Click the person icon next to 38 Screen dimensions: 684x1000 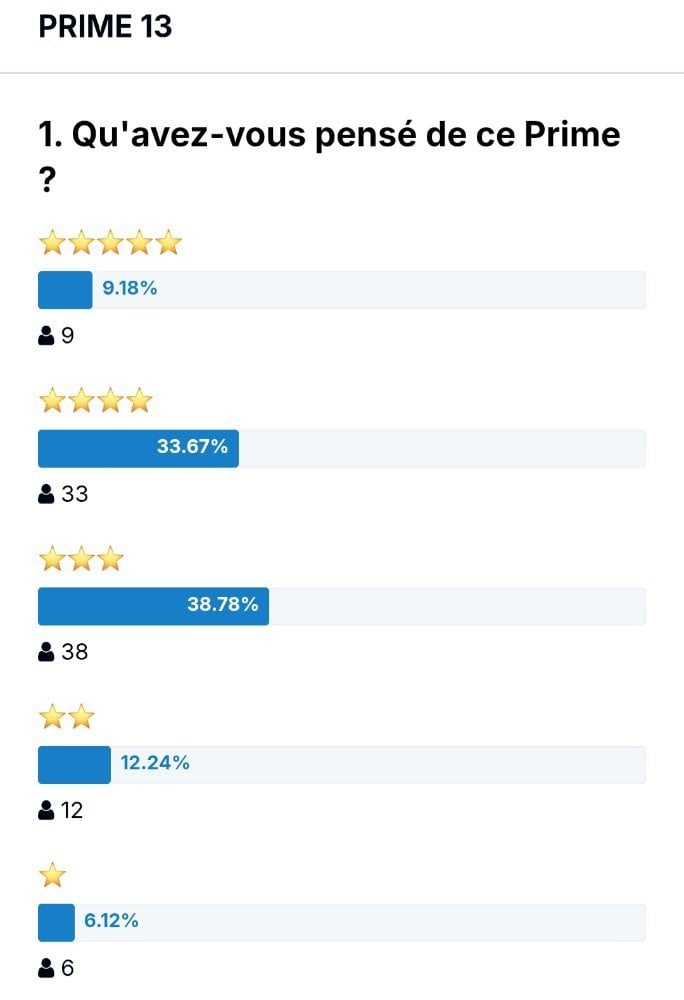click(46, 652)
